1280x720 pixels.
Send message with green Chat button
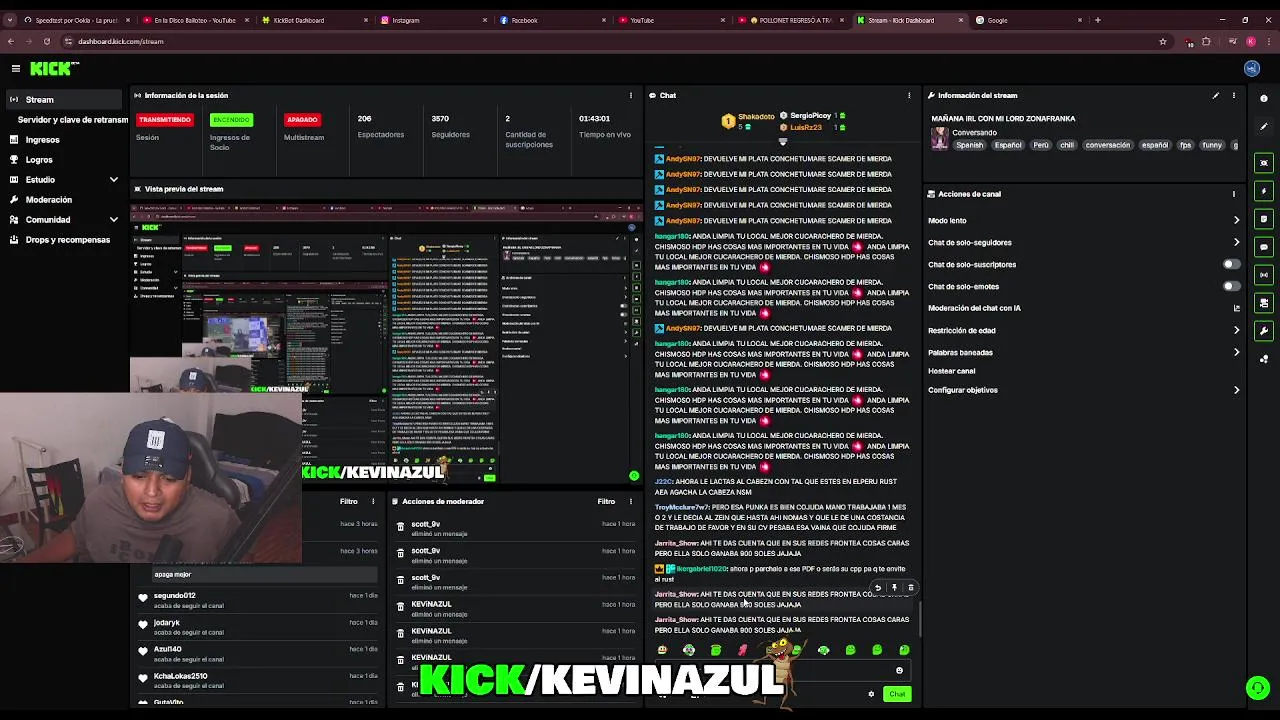coord(897,694)
